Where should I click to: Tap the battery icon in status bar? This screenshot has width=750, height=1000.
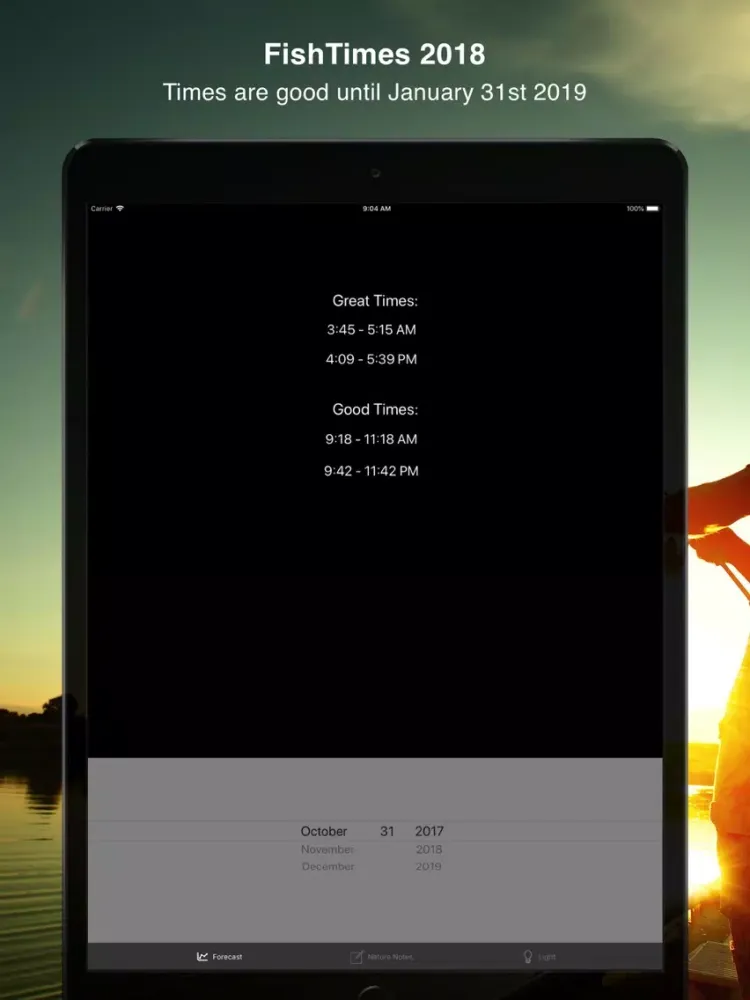pos(652,209)
